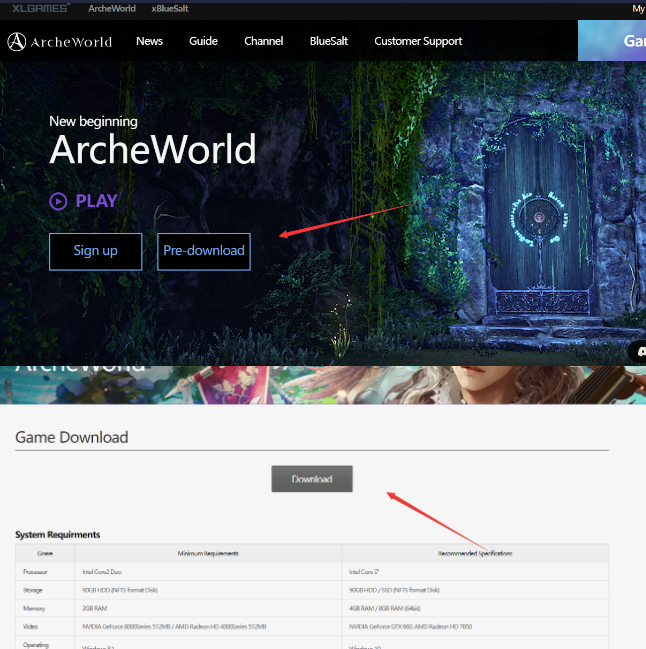Click the character artwork banner strip
The image size is (646, 649).
click(x=323, y=385)
